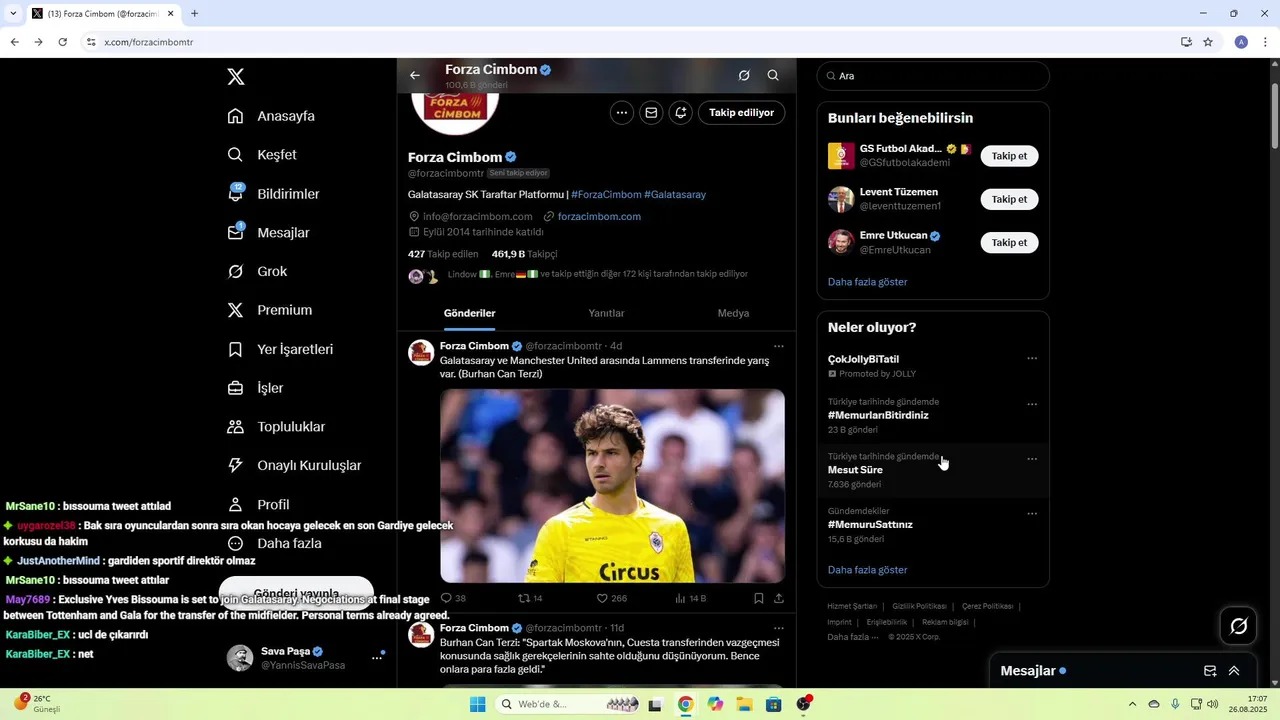Image resolution: width=1280 pixels, height=720 pixels.
Task: Open profile more options ellipsis button
Action: pos(622,113)
